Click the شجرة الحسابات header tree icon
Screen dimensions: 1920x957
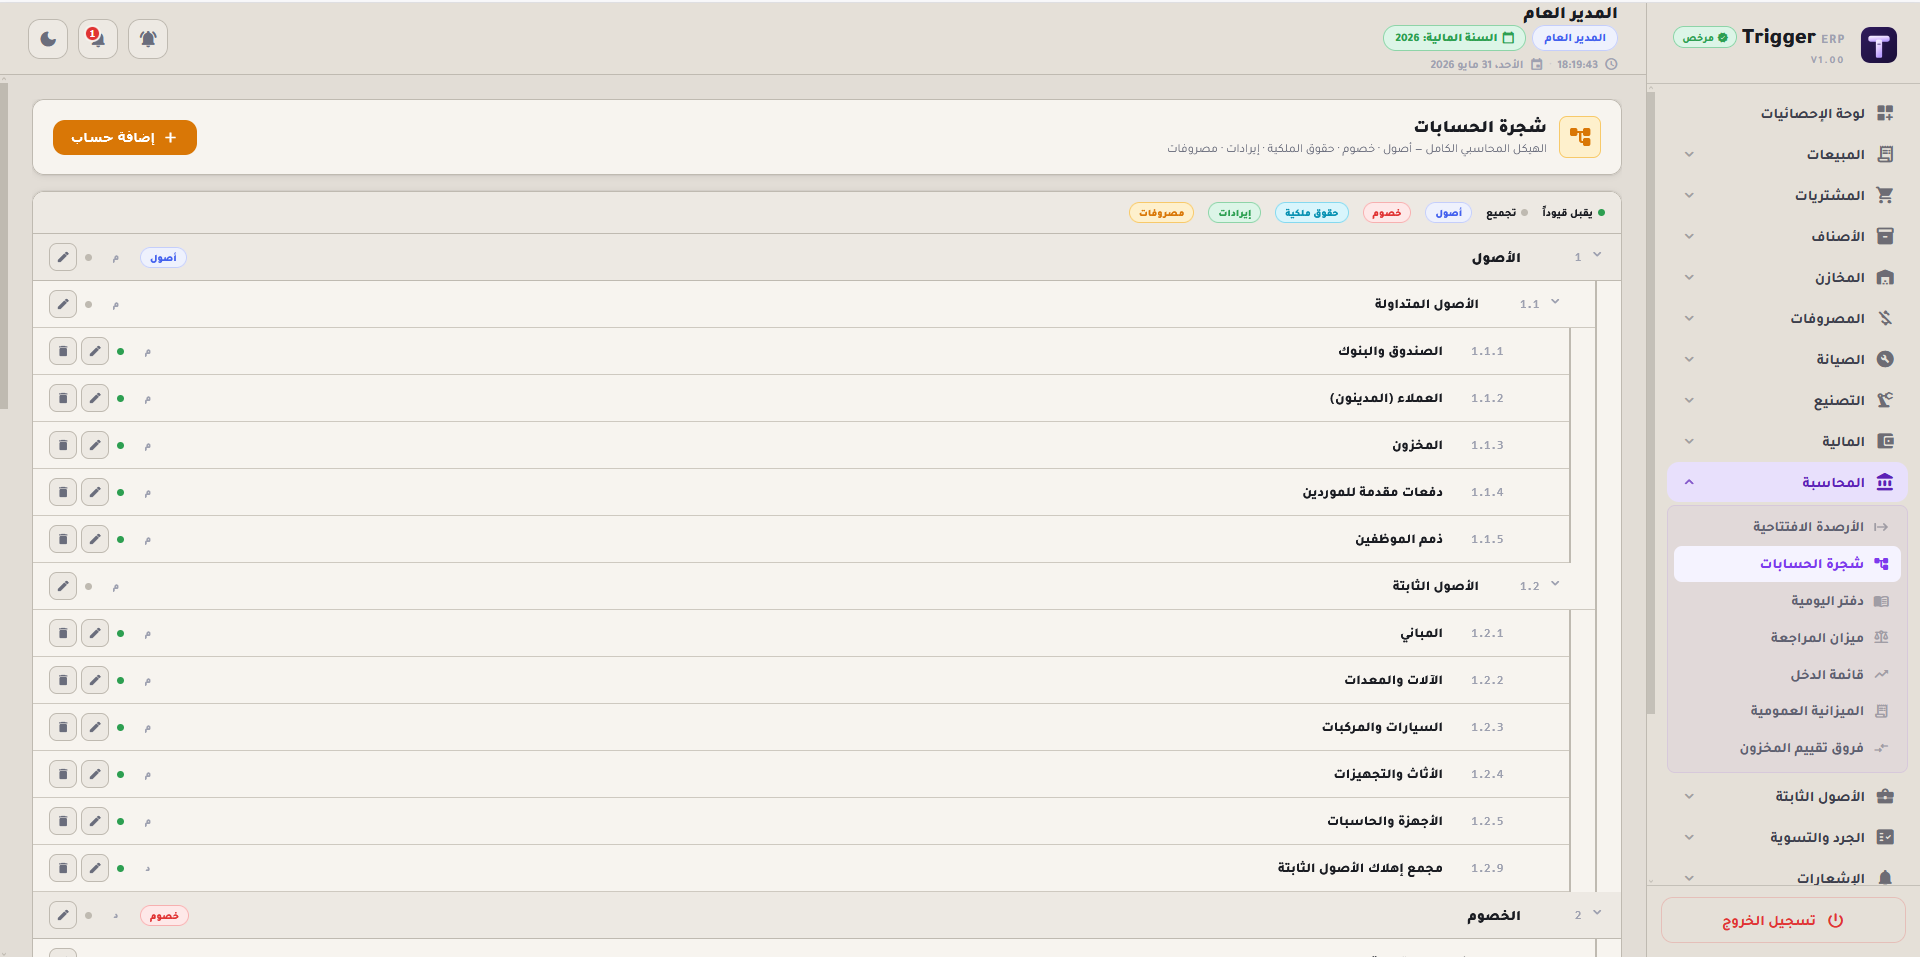tap(1580, 137)
